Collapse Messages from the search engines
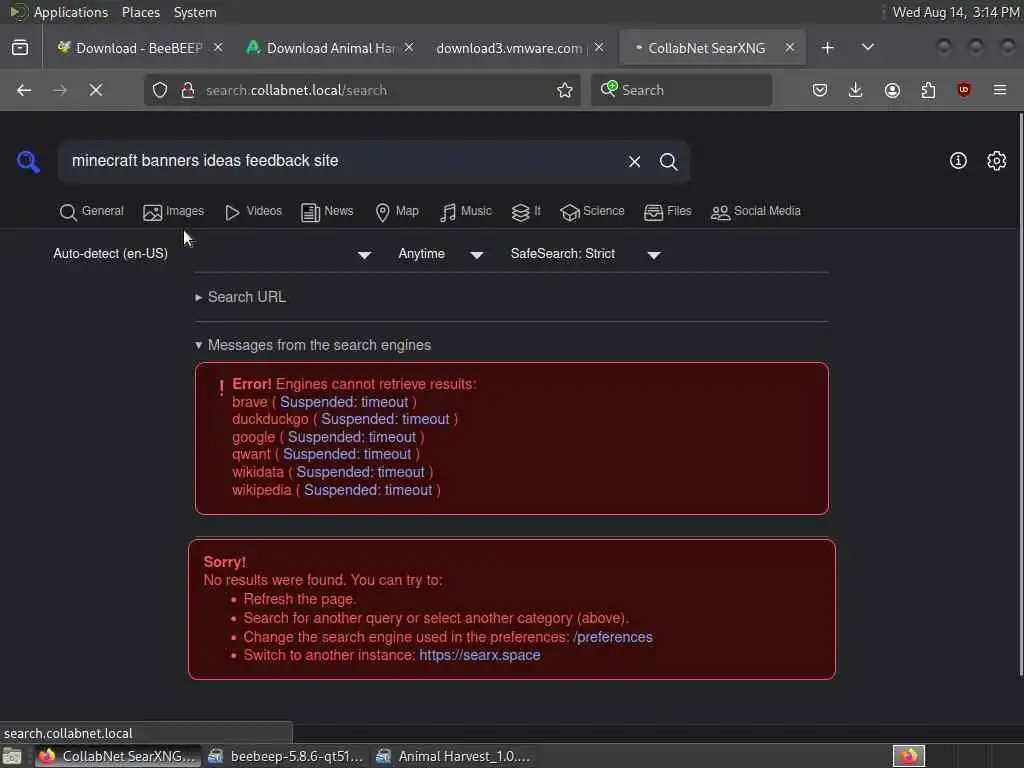The image size is (1024, 768). tap(313, 345)
